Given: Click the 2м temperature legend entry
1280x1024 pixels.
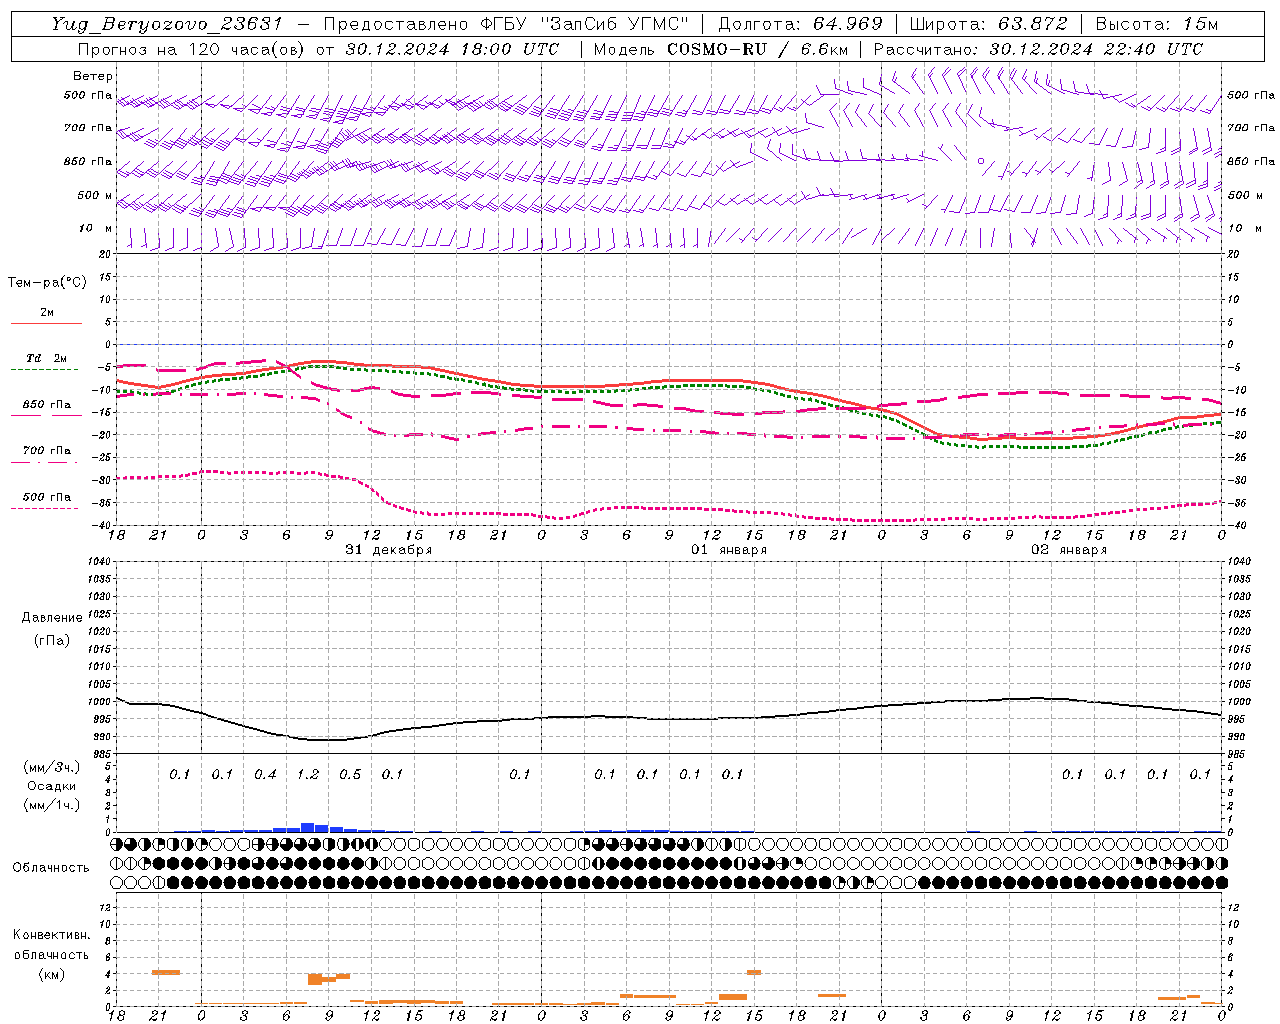Looking at the screenshot, I should (x=47, y=312).
